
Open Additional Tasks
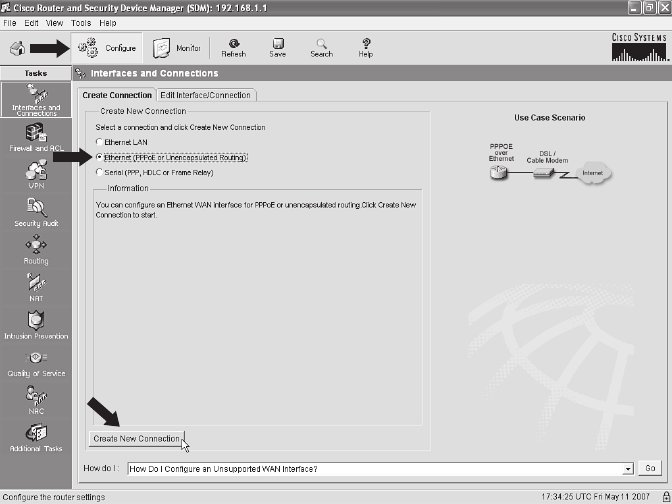click(36, 438)
